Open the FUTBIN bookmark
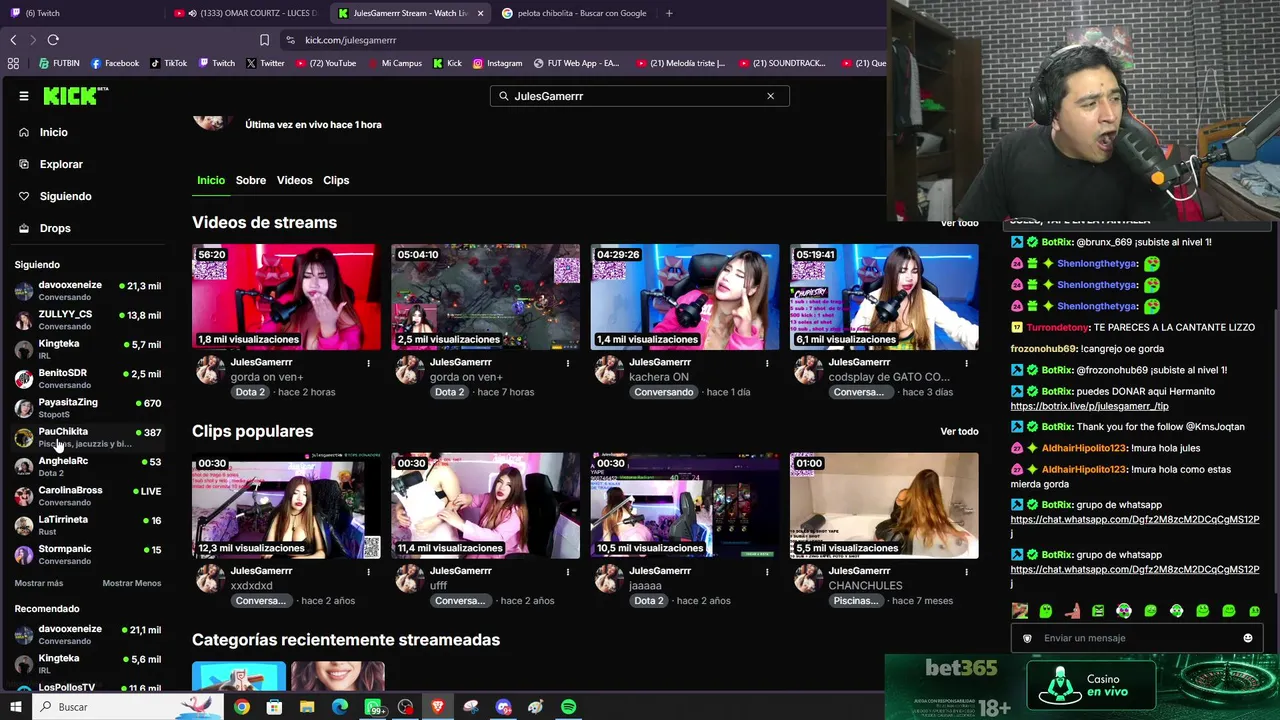This screenshot has height=720, width=1280. 59,63
